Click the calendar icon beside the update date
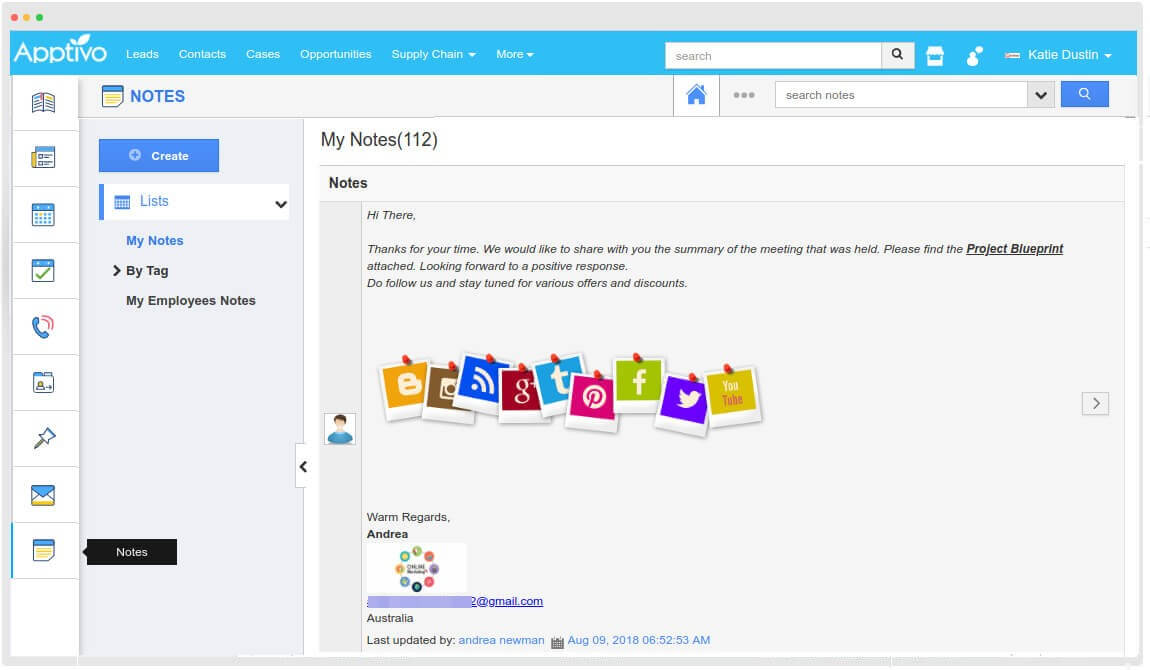Image resolution: width=1150 pixels, height=670 pixels. pos(557,642)
